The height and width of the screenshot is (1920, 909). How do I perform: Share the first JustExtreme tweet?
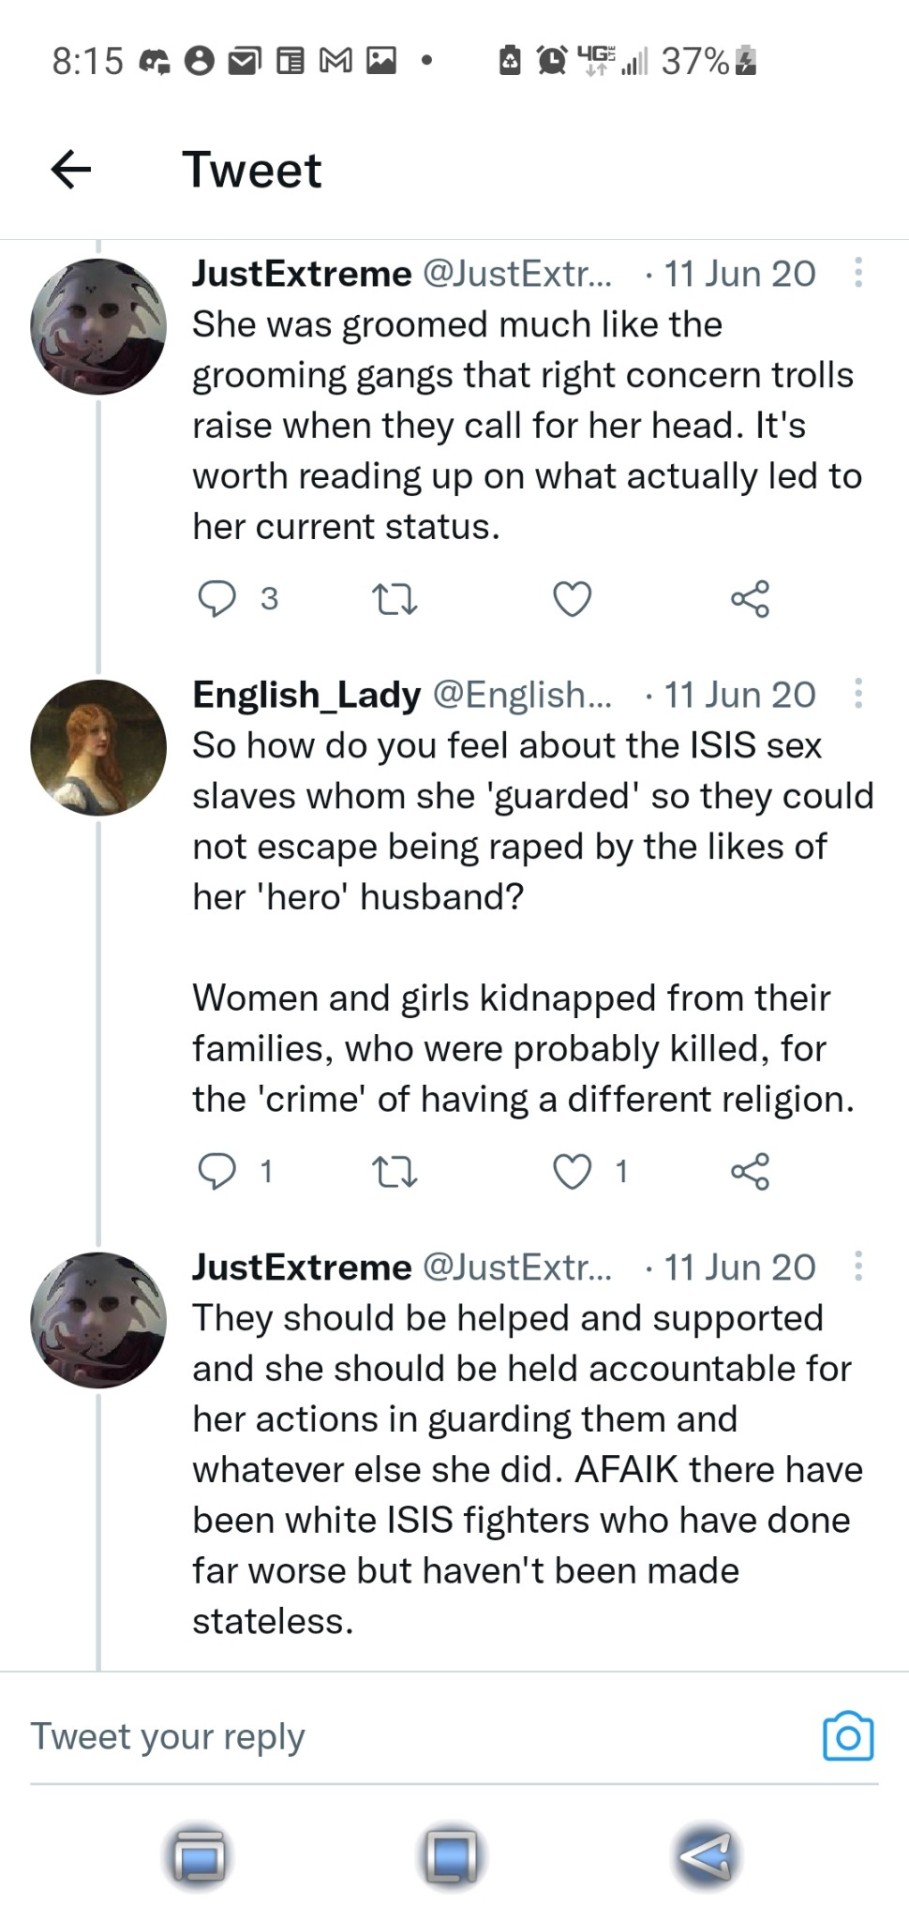750,599
